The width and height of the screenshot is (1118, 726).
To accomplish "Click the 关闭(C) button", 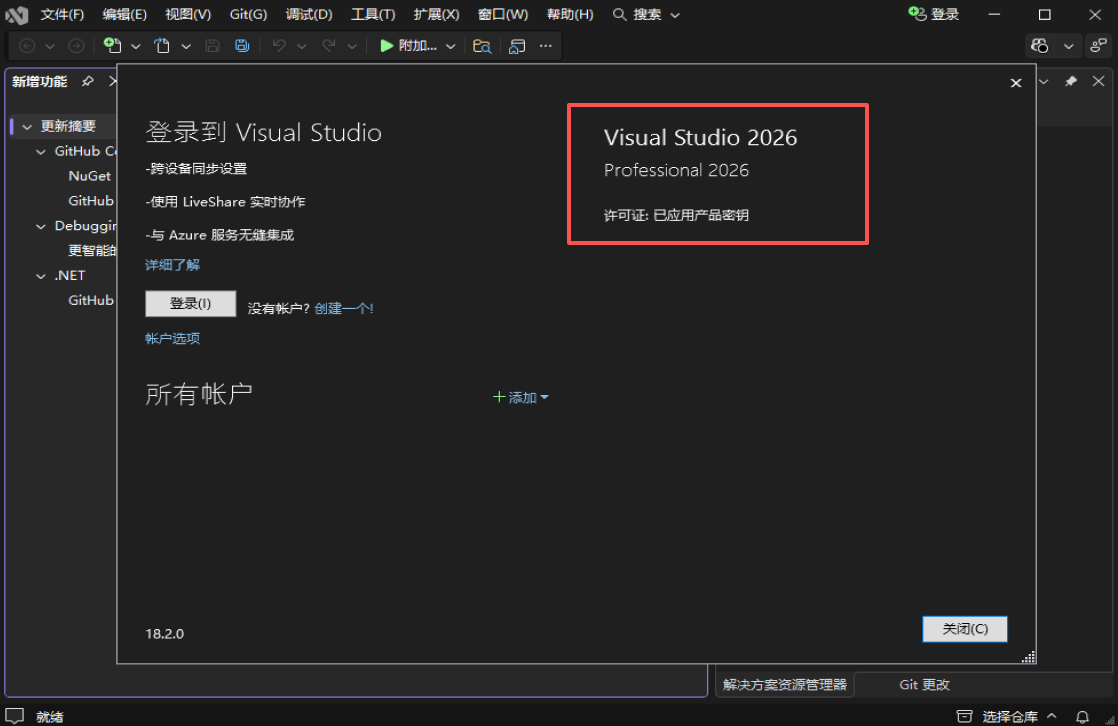I will tap(965, 629).
